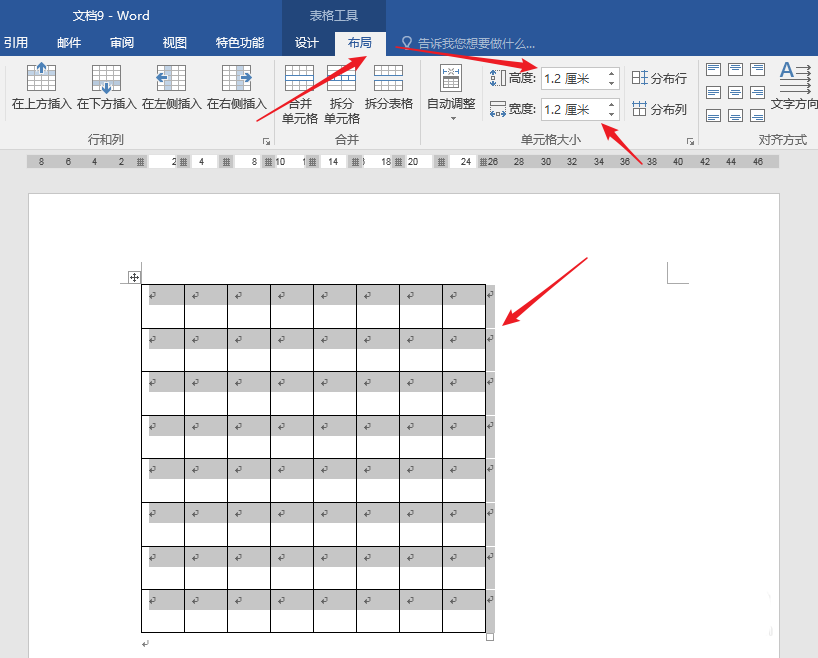818x658 pixels.
Task: Select align bottom center icon
Action: click(x=736, y=115)
